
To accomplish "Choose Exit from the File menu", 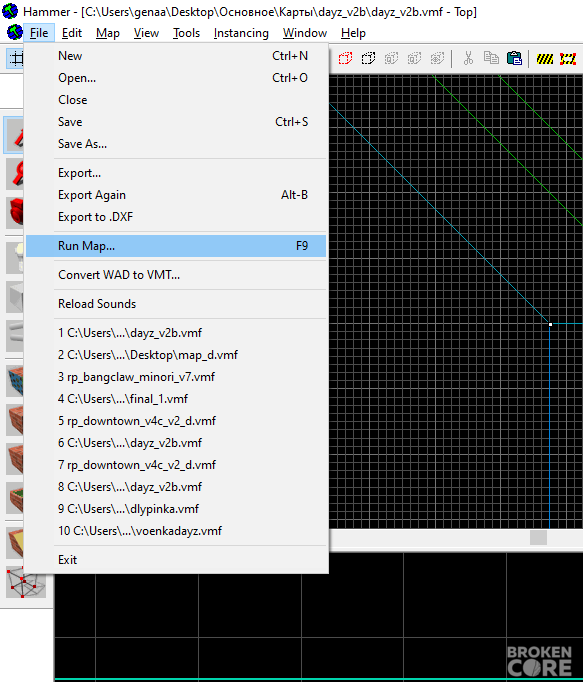I will pos(176,559).
